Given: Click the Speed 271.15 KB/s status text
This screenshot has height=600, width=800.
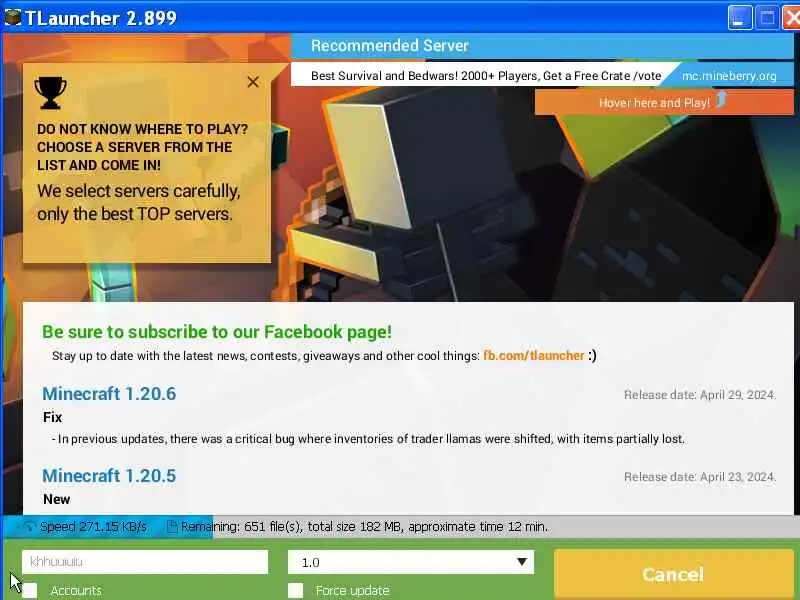Looking at the screenshot, I should click(93, 527).
